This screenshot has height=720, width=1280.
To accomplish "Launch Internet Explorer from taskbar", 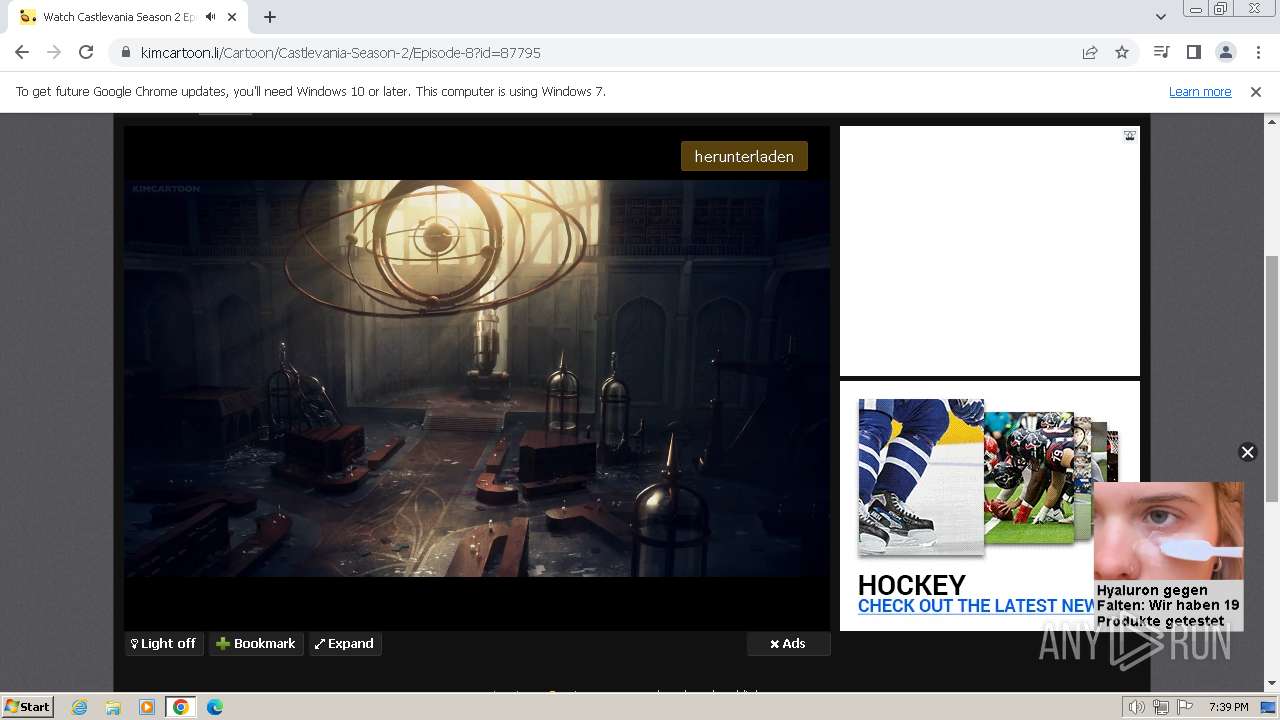I will click(x=79, y=707).
